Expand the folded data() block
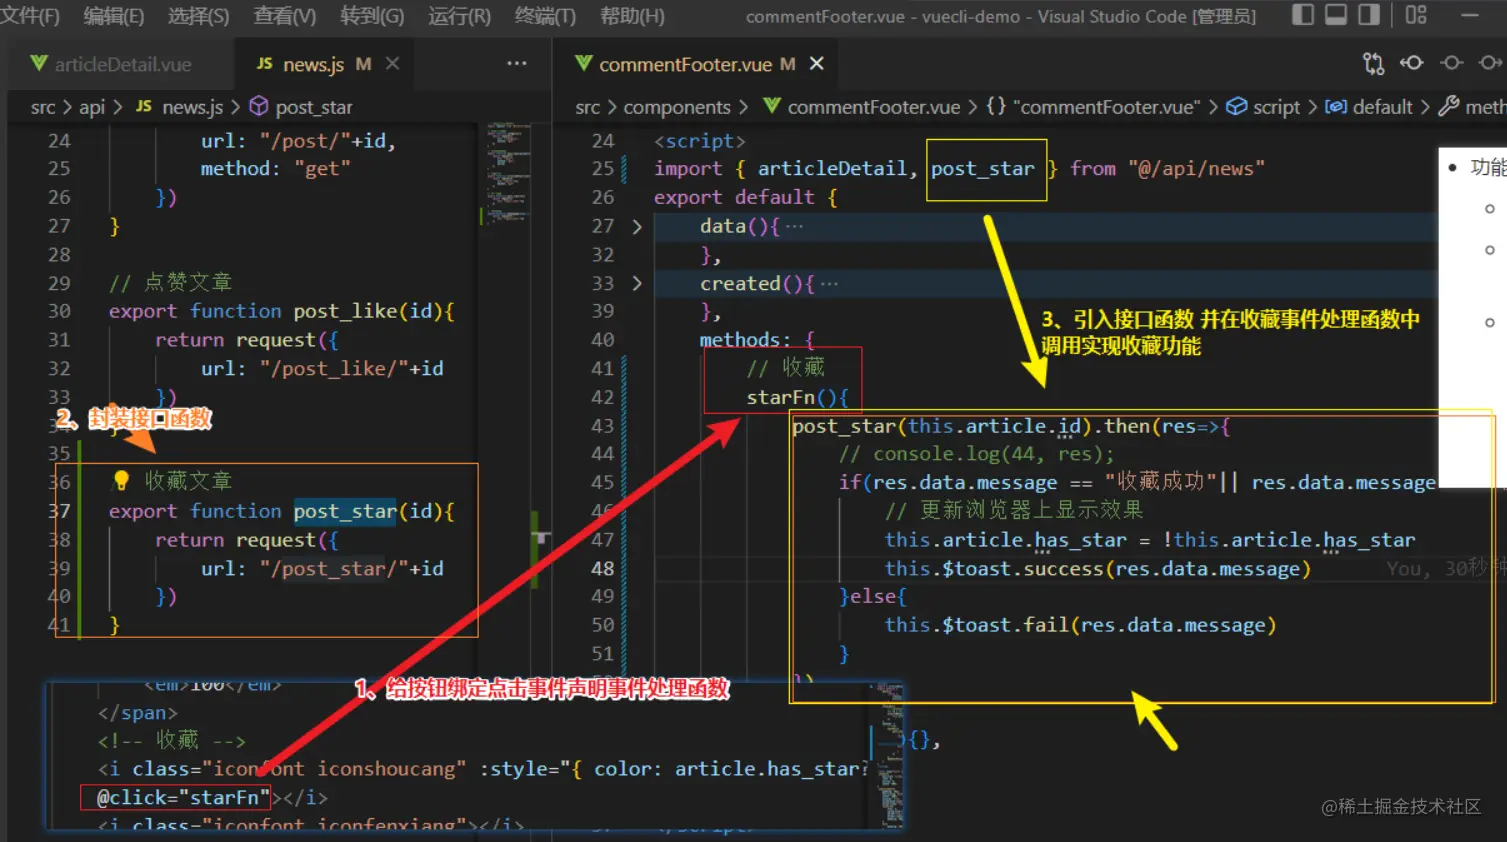The height and width of the screenshot is (842, 1507). tap(637, 227)
